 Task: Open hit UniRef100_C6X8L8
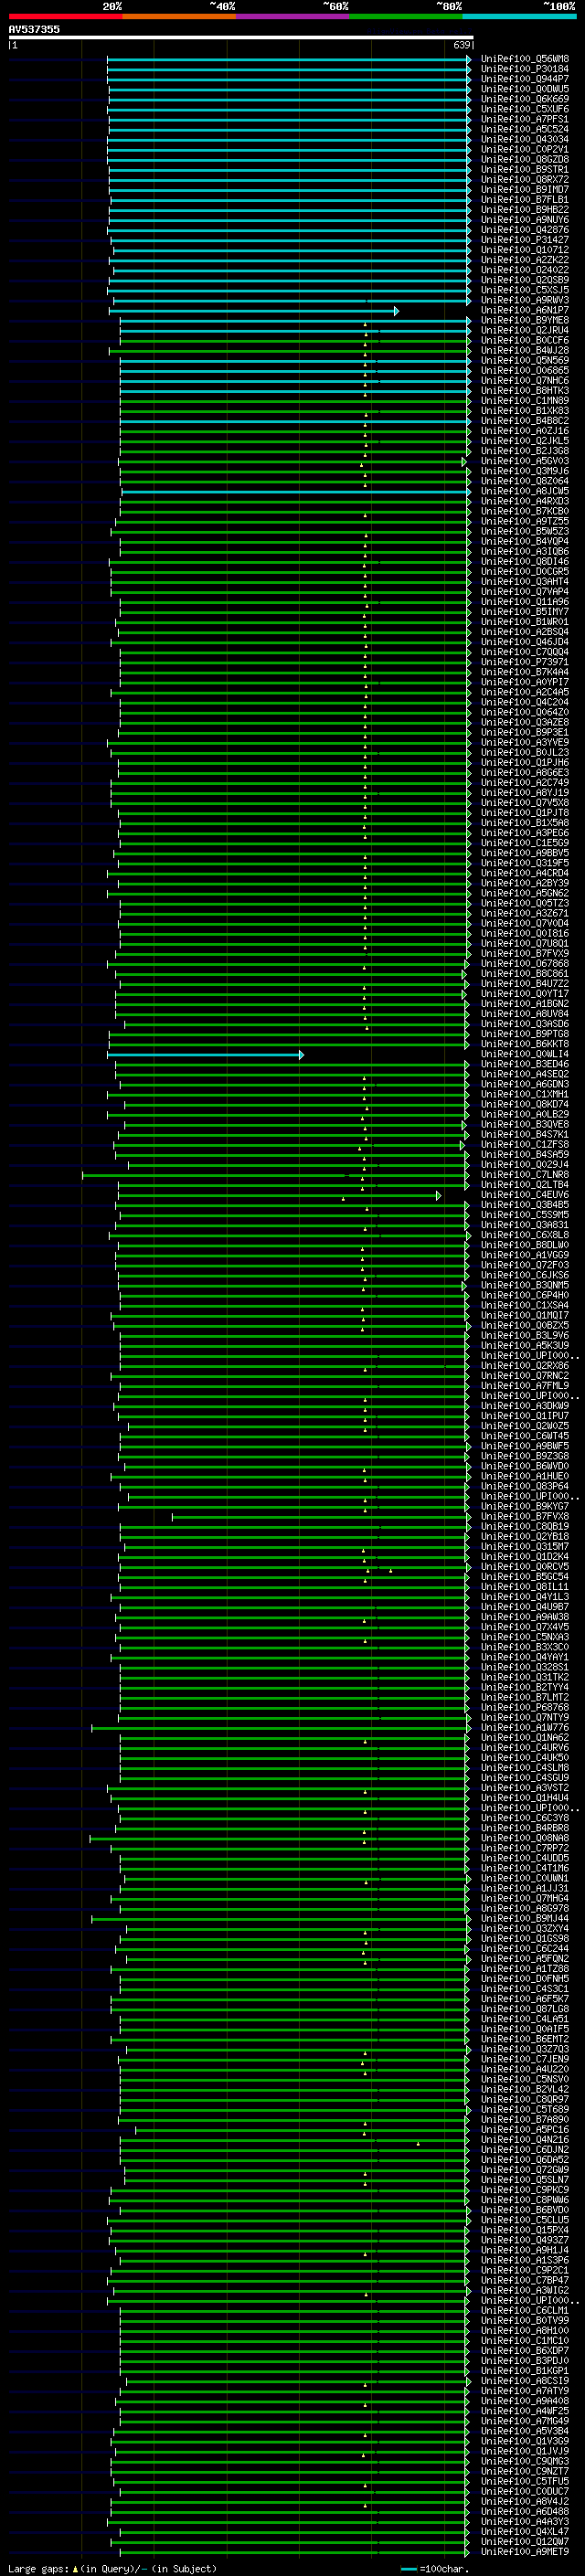(x=525, y=1236)
